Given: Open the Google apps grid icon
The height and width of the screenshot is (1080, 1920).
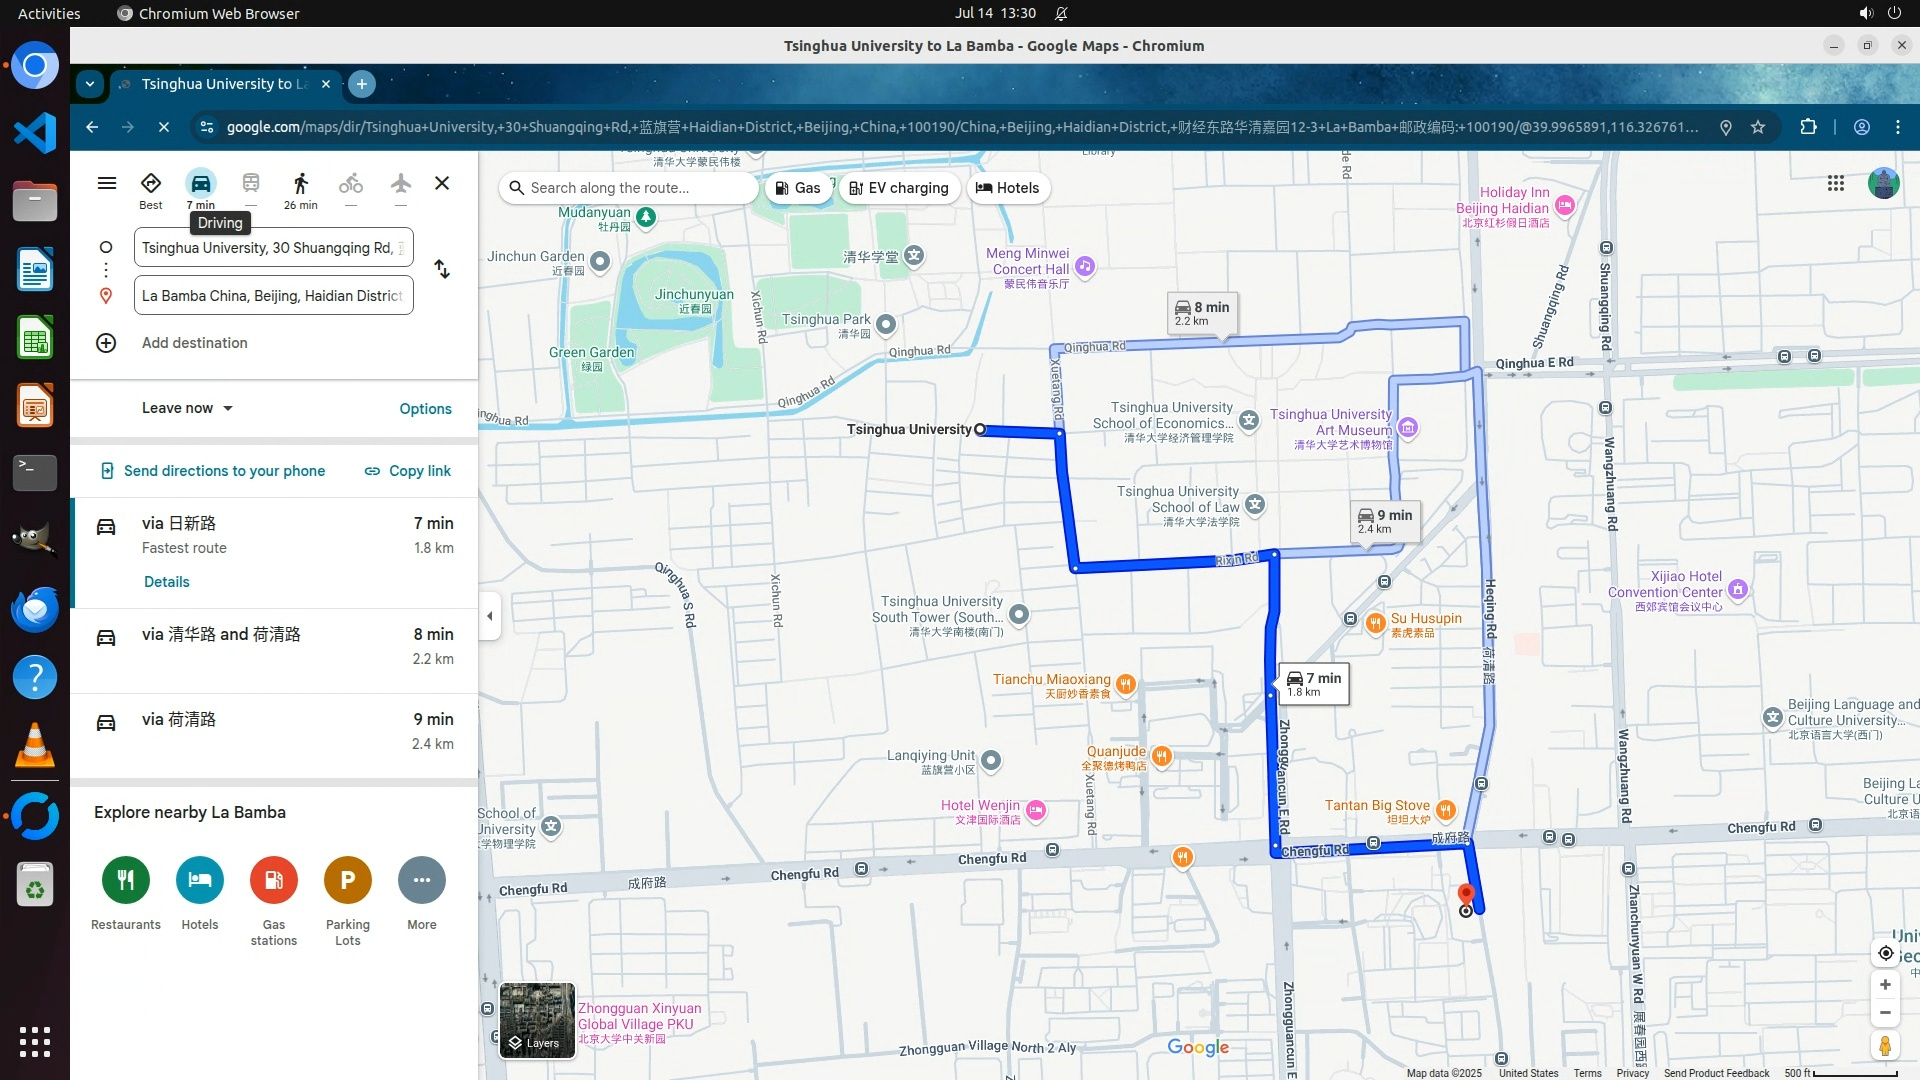Looking at the screenshot, I should pyautogui.click(x=1836, y=183).
